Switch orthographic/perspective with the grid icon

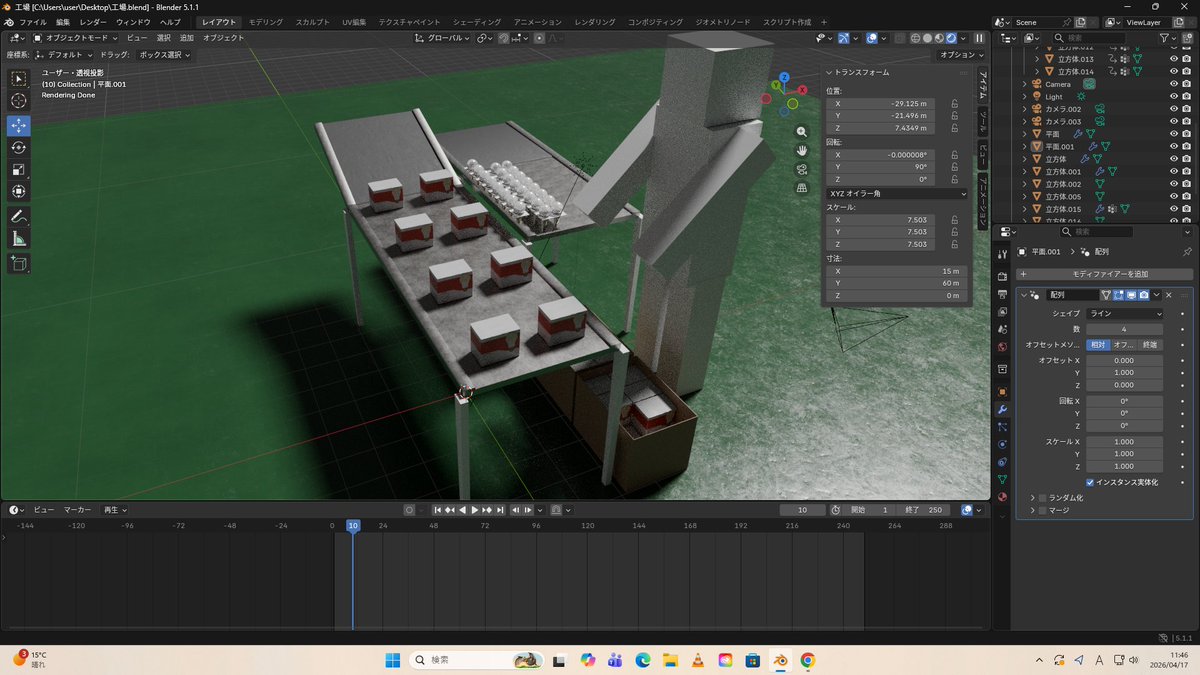(802, 188)
